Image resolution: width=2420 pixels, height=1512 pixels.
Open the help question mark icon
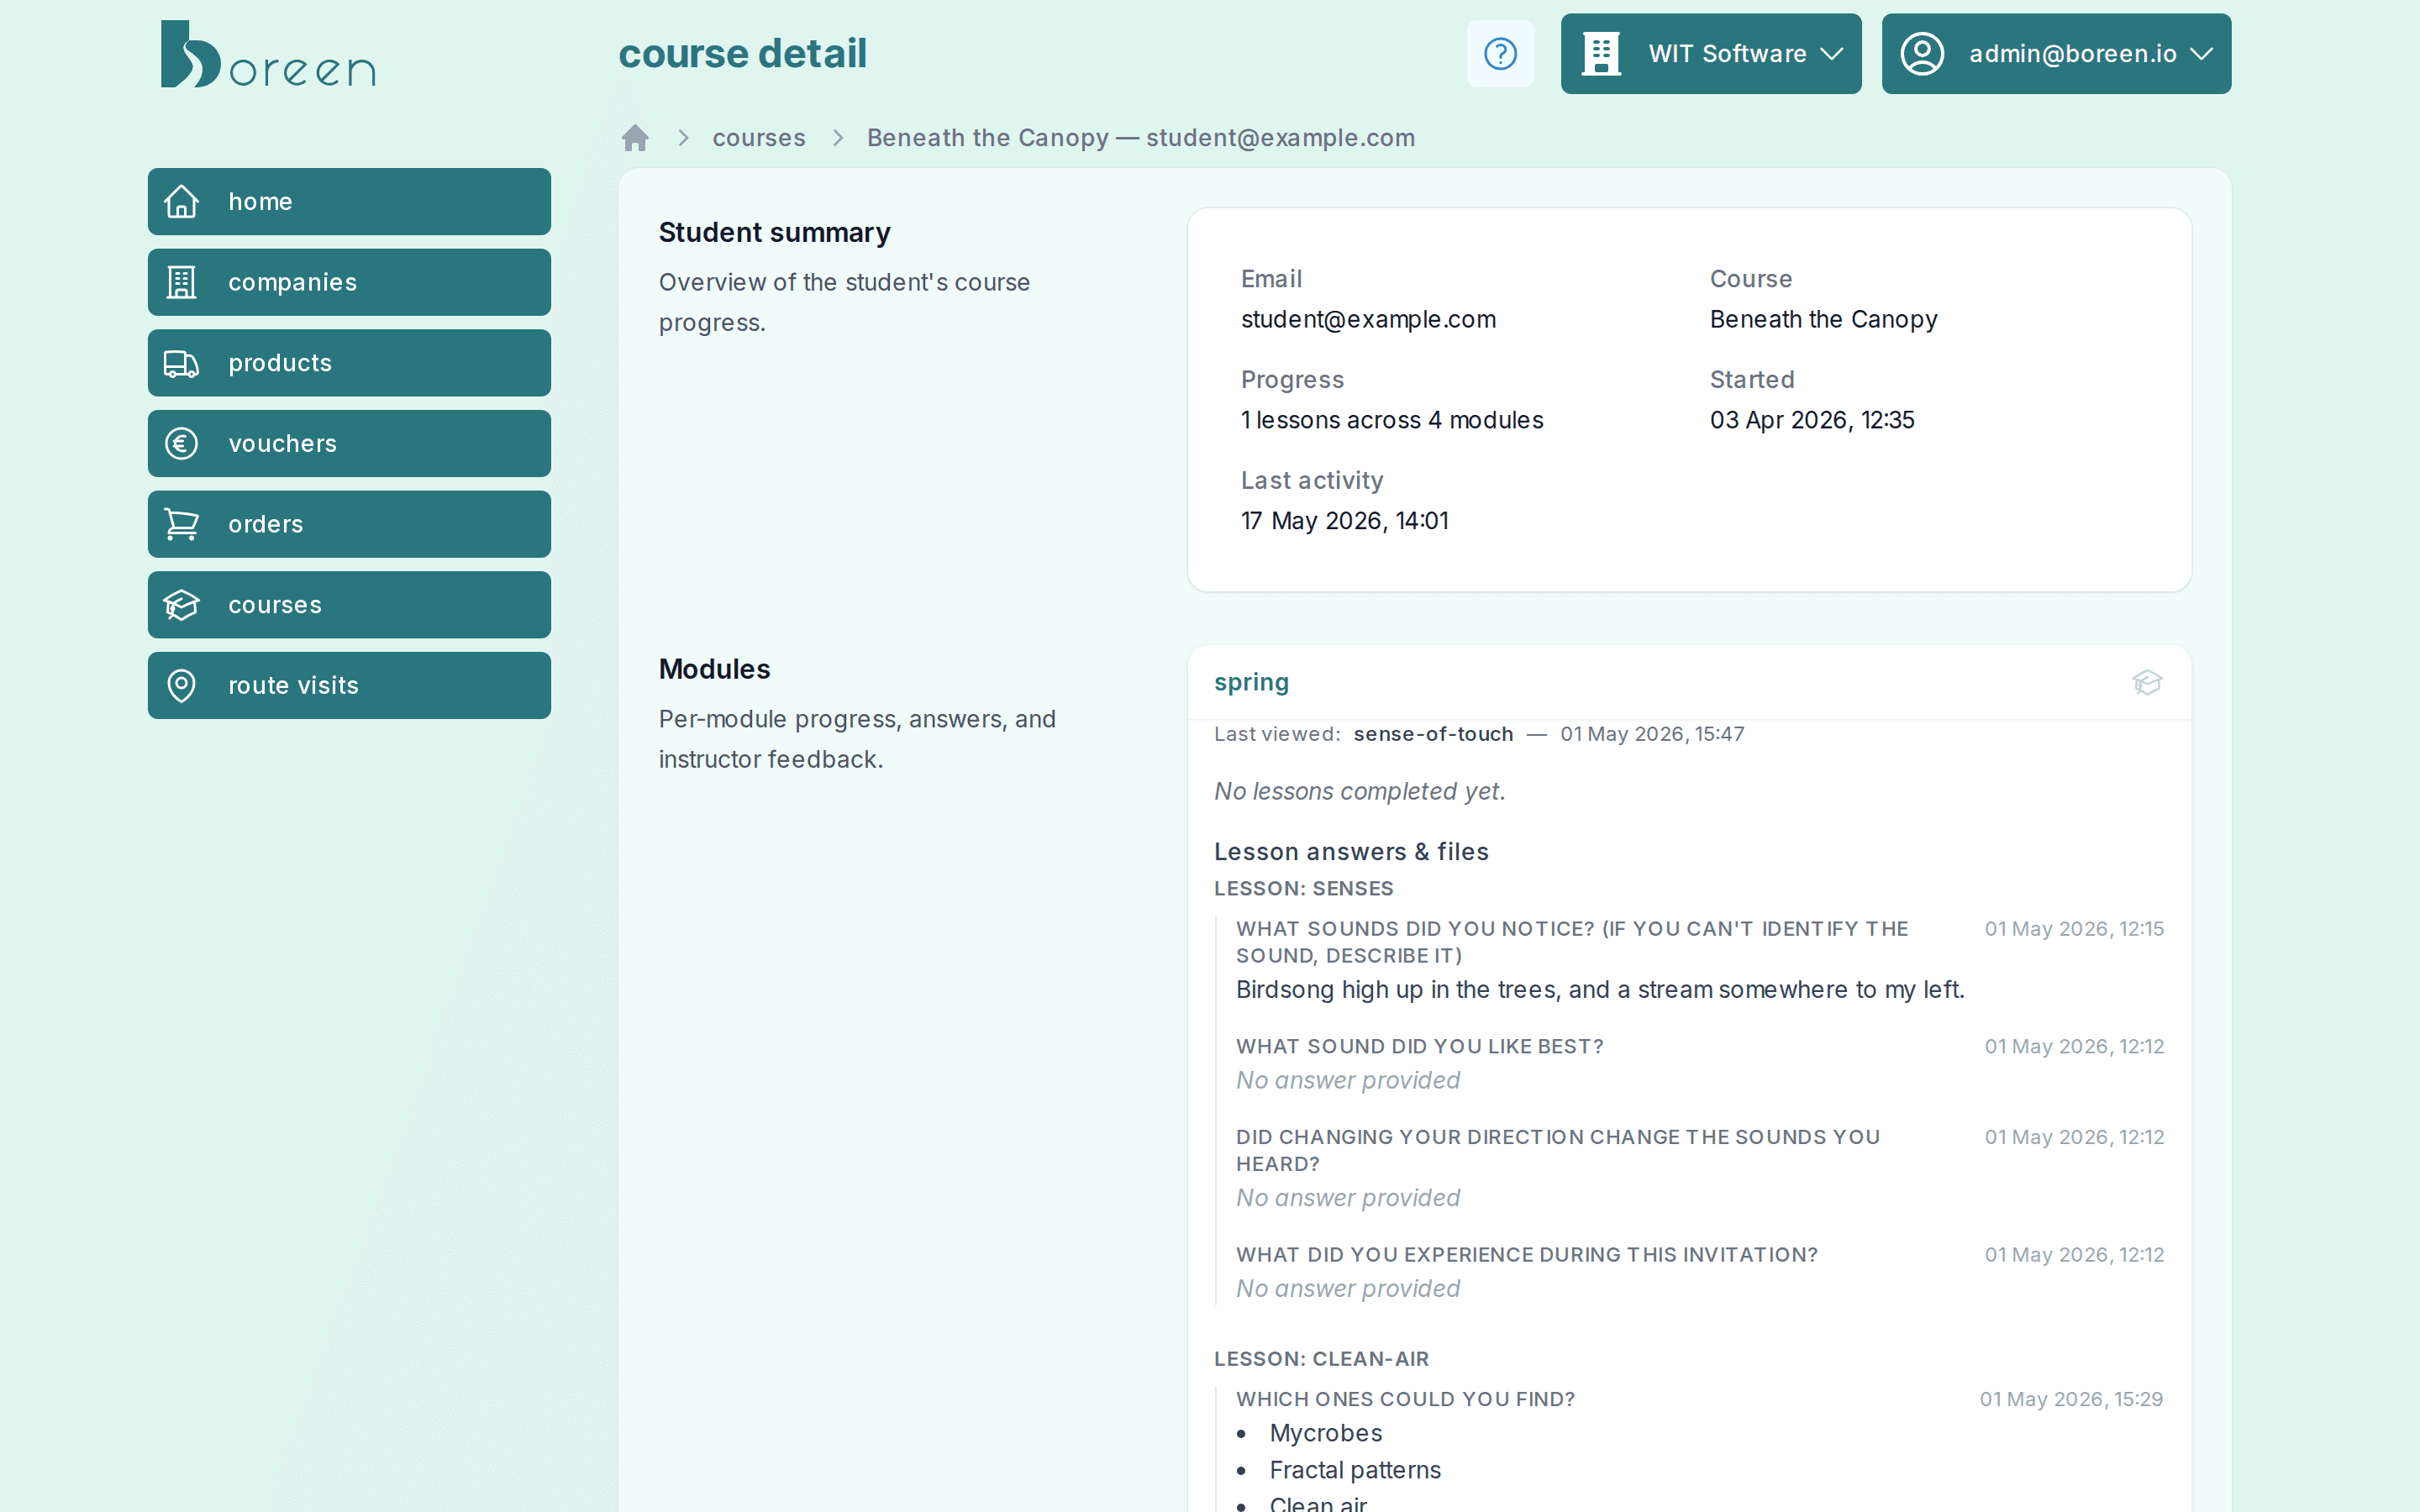(1500, 54)
